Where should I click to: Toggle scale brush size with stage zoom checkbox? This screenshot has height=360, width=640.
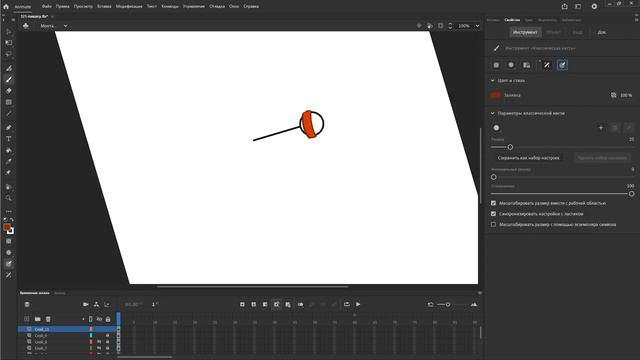tap(493, 203)
